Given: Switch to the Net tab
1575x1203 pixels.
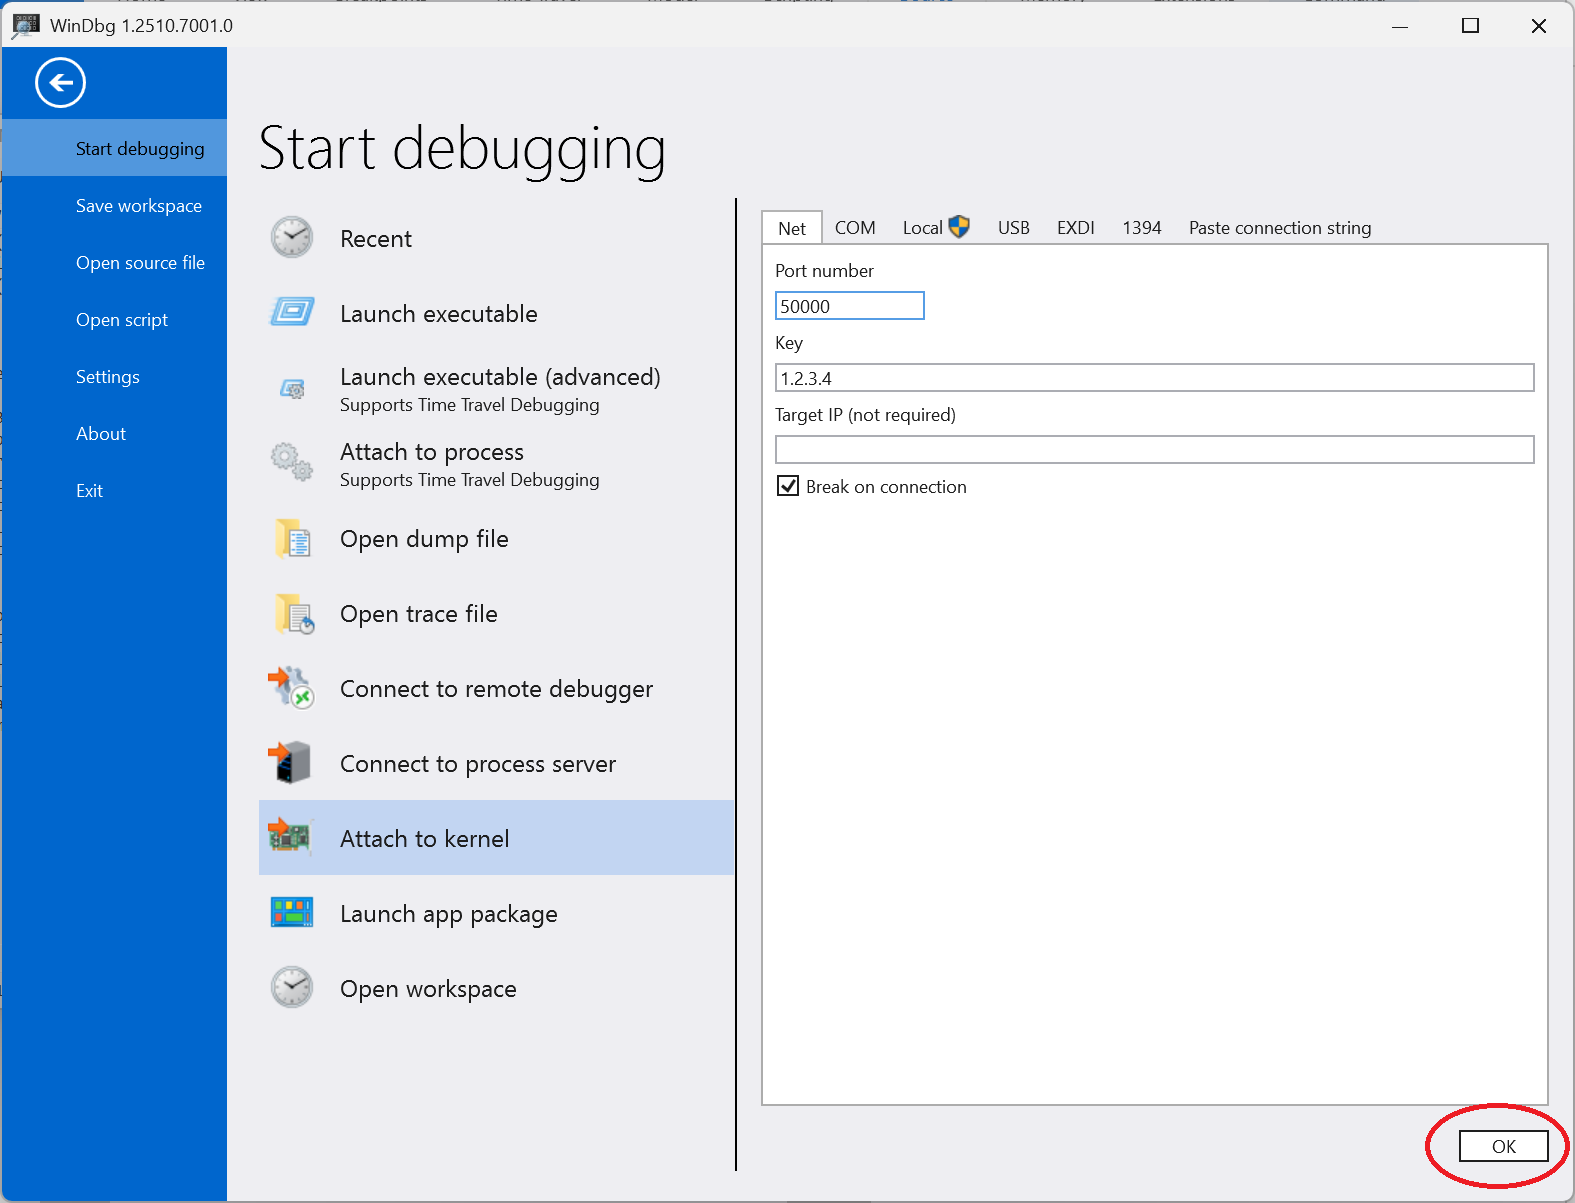Looking at the screenshot, I should 792,228.
